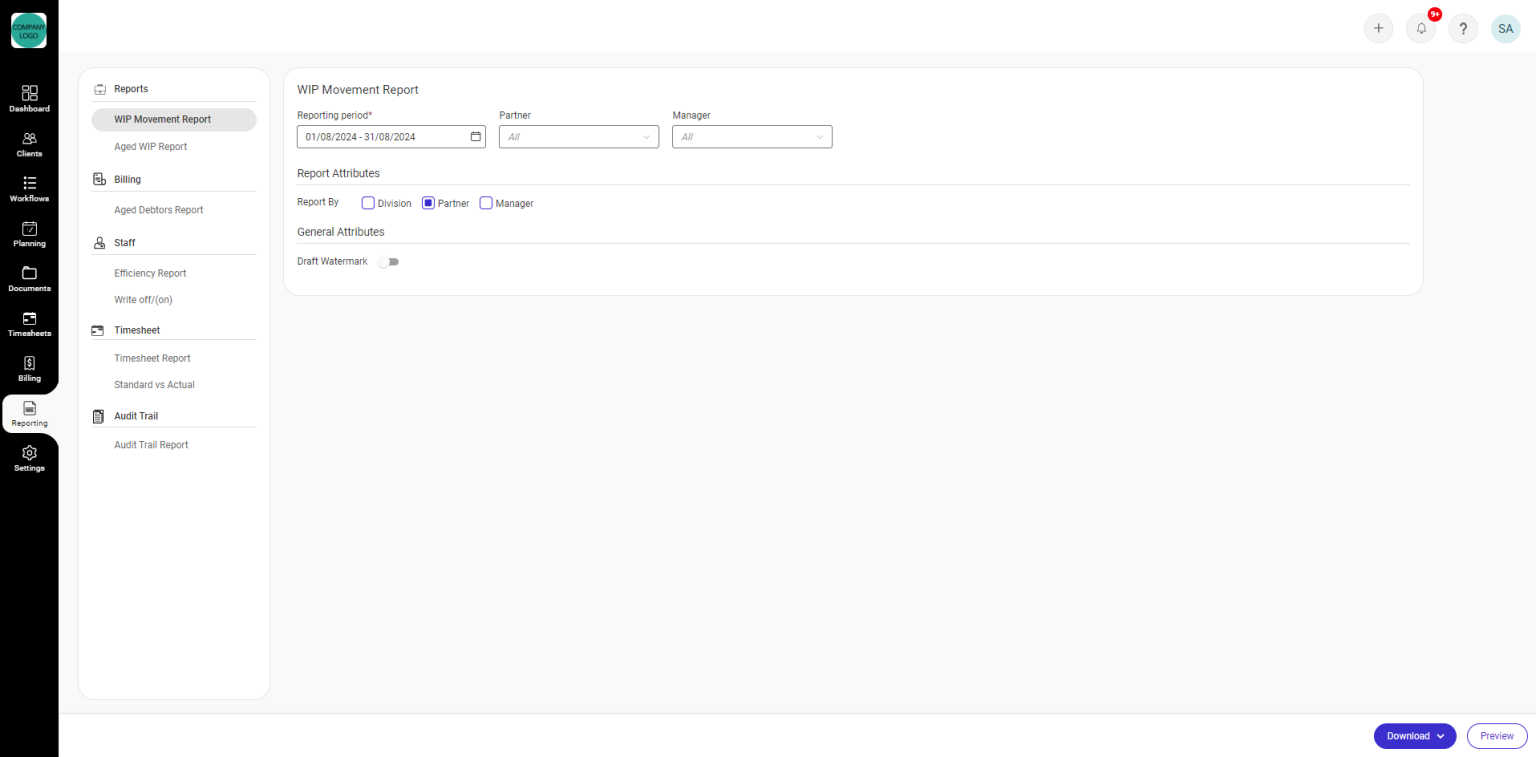Navigate to Planning via sidebar icon
This screenshot has height=757, width=1536.
click(29, 232)
